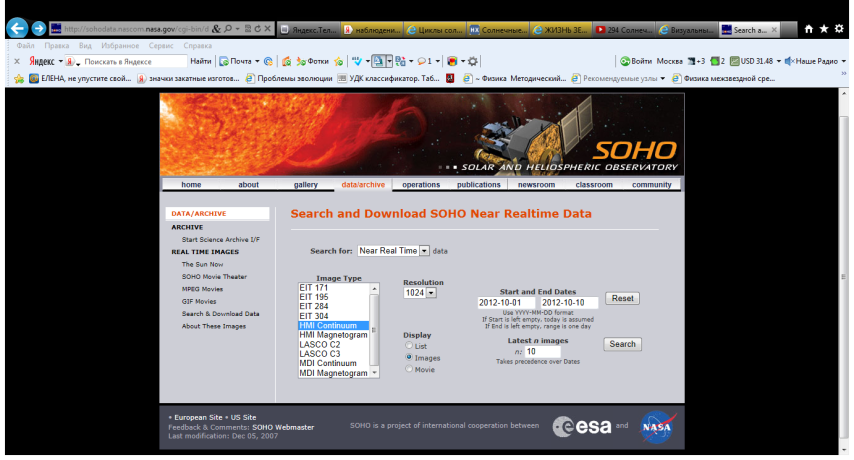The width and height of the screenshot is (854, 460).
Task: Go forward with the browser forward arrow
Action: (x=39, y=29)
